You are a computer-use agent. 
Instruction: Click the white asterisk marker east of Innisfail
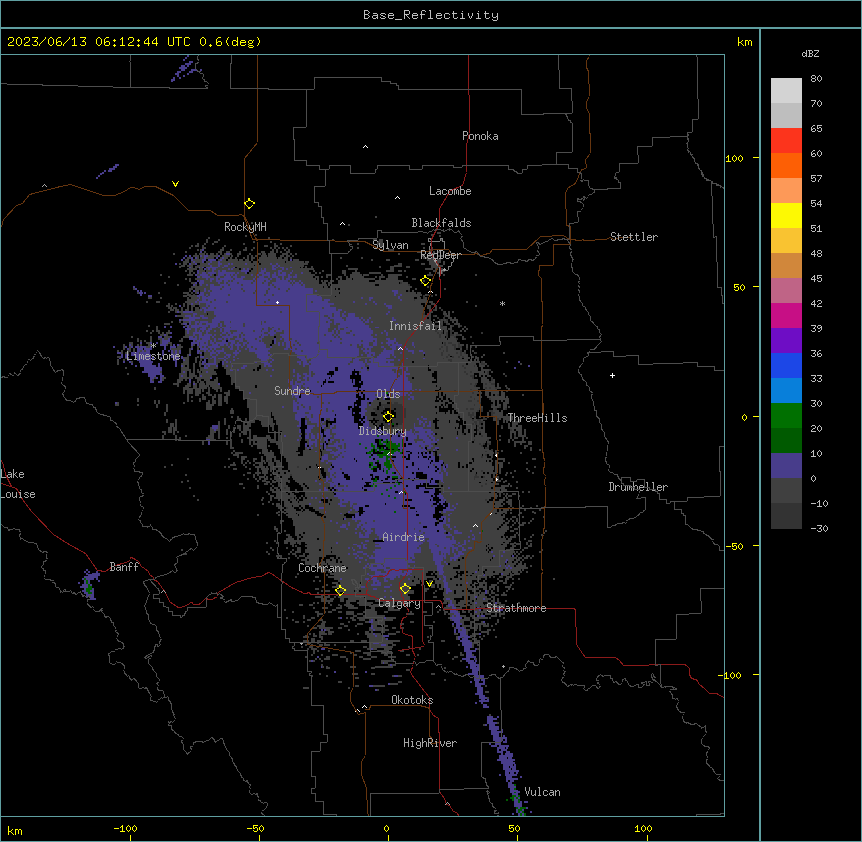[502, 303]
